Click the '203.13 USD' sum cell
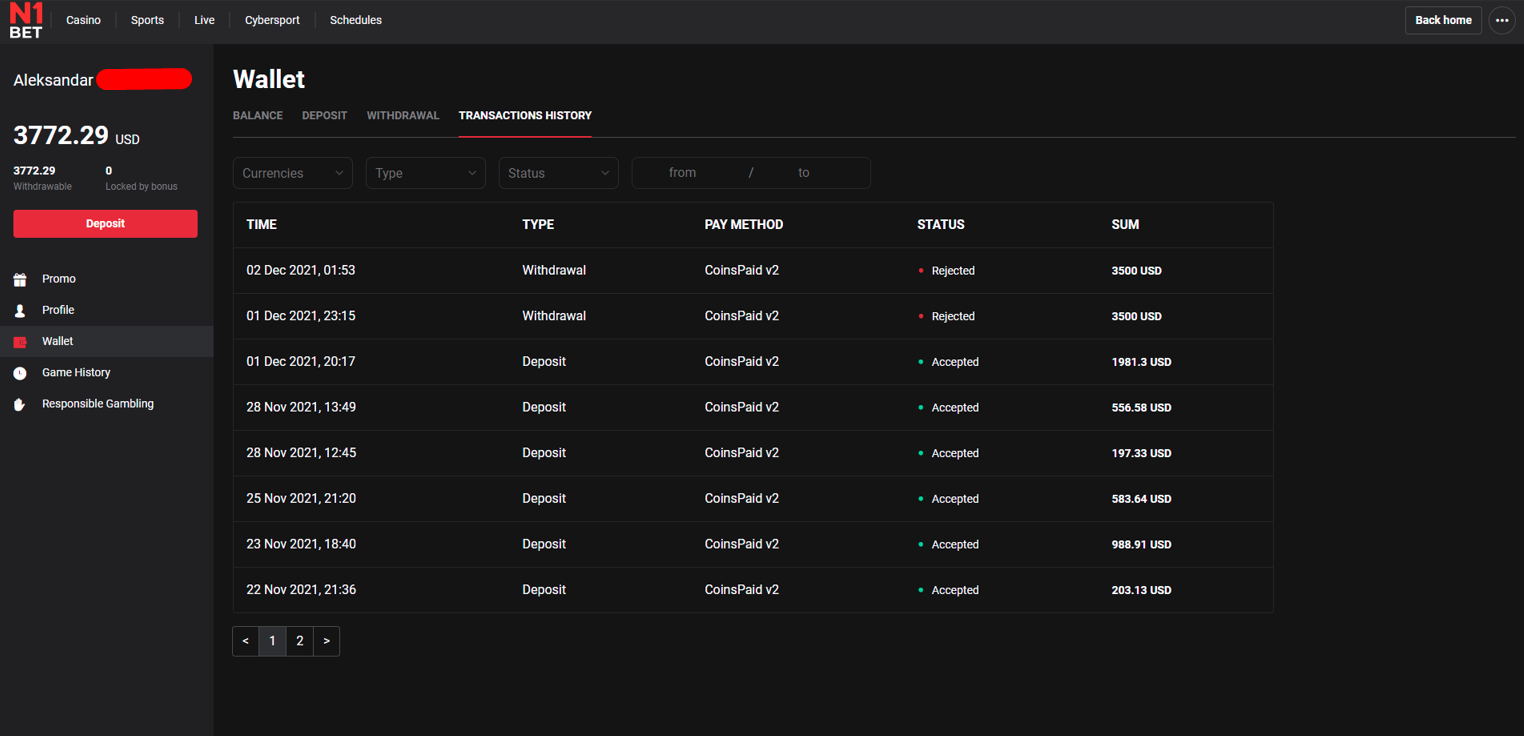This screenshot has width=1524, height=736. tap(1141, 590)
